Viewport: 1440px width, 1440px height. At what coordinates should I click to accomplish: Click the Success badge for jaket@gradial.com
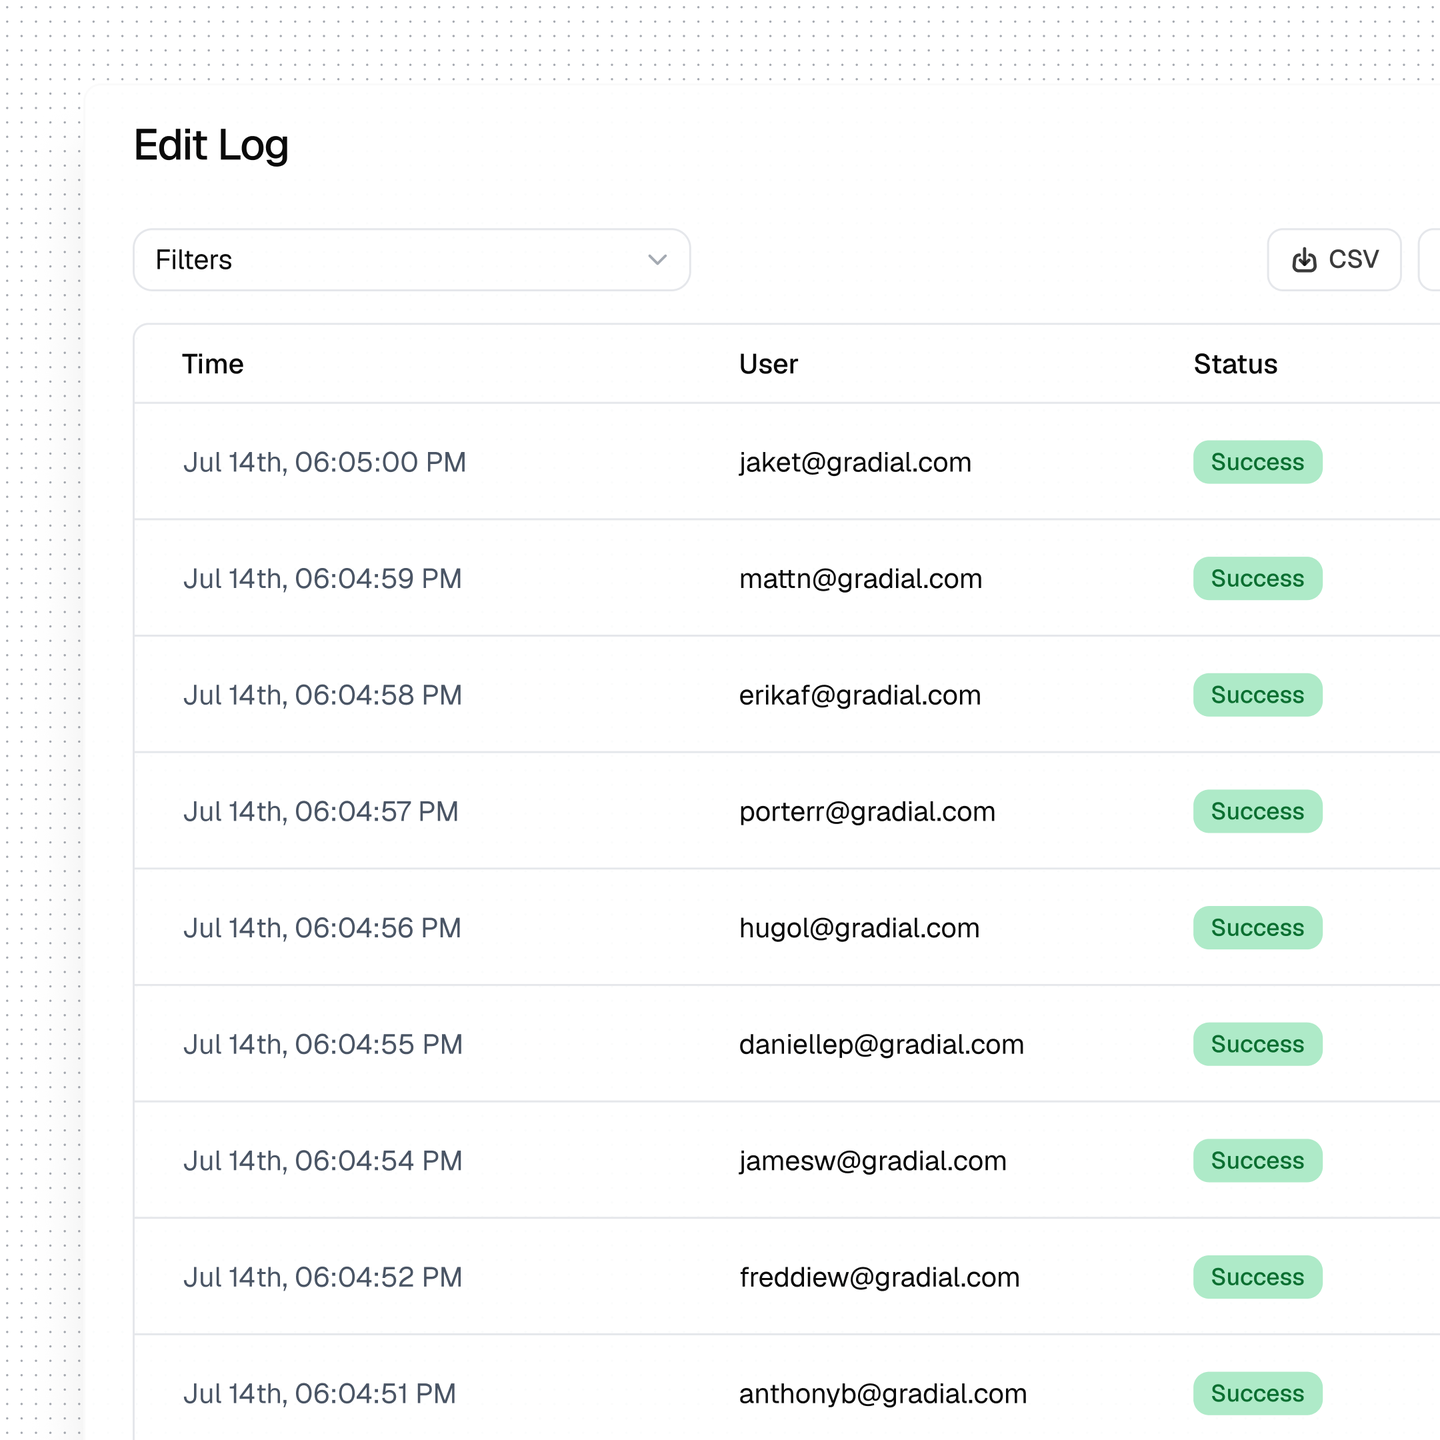tap(1258, 462)
